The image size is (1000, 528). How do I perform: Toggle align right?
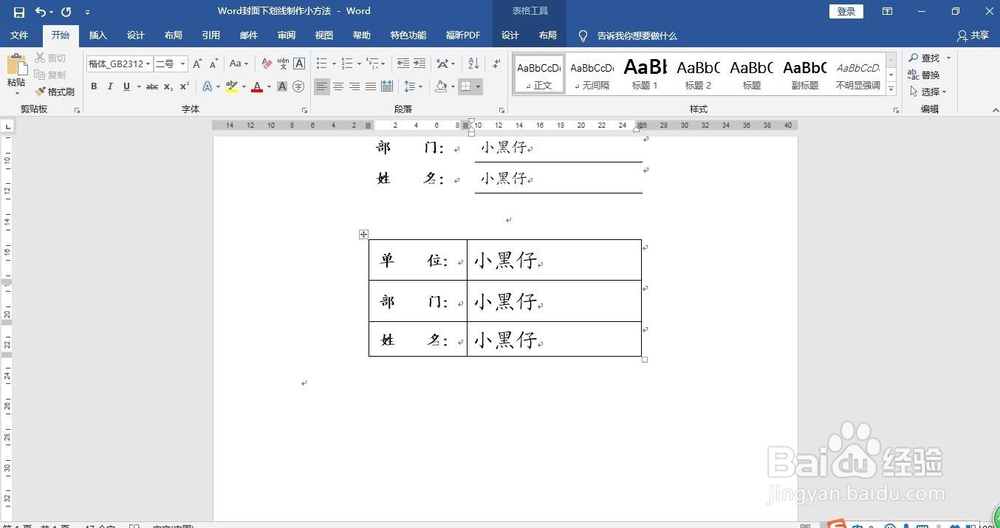coord(355,87)
